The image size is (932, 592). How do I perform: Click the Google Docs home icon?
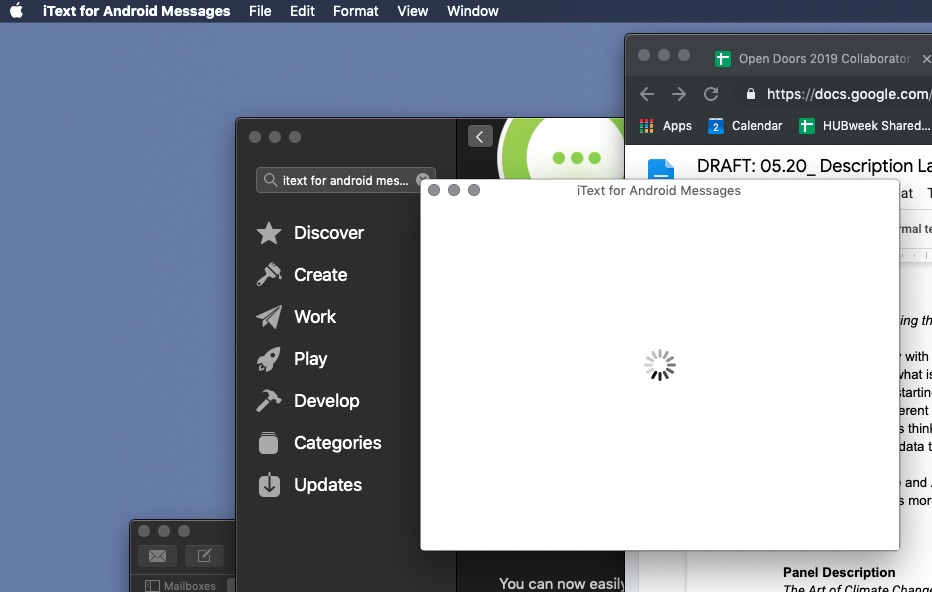660,169
